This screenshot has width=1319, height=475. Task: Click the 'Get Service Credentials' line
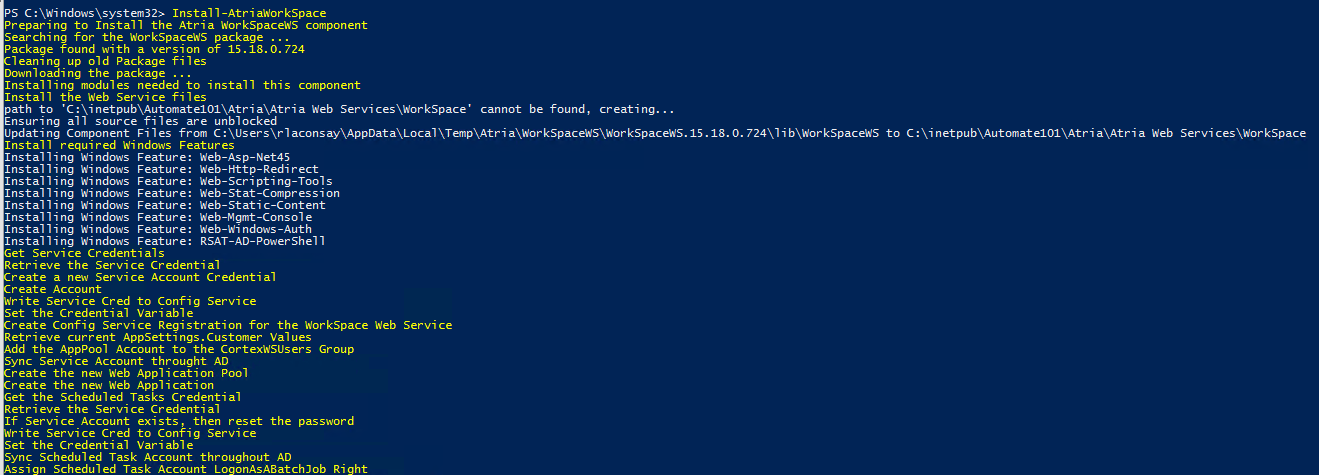coord(84,253)
